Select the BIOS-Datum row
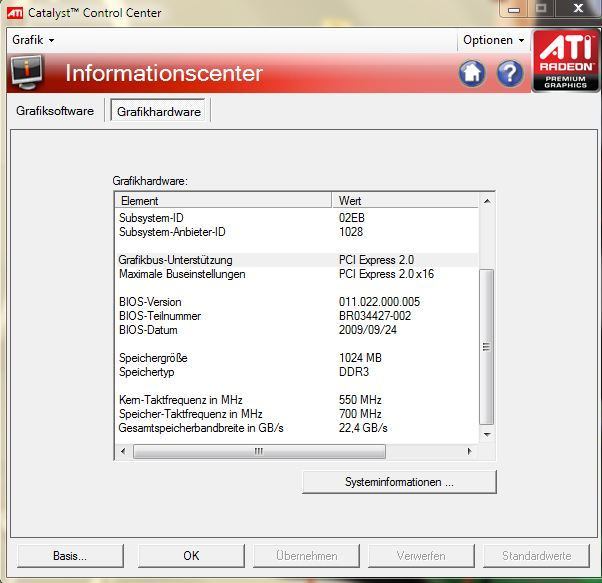Image resolution: width=602 pixels, height=583 pixels. 297,330
